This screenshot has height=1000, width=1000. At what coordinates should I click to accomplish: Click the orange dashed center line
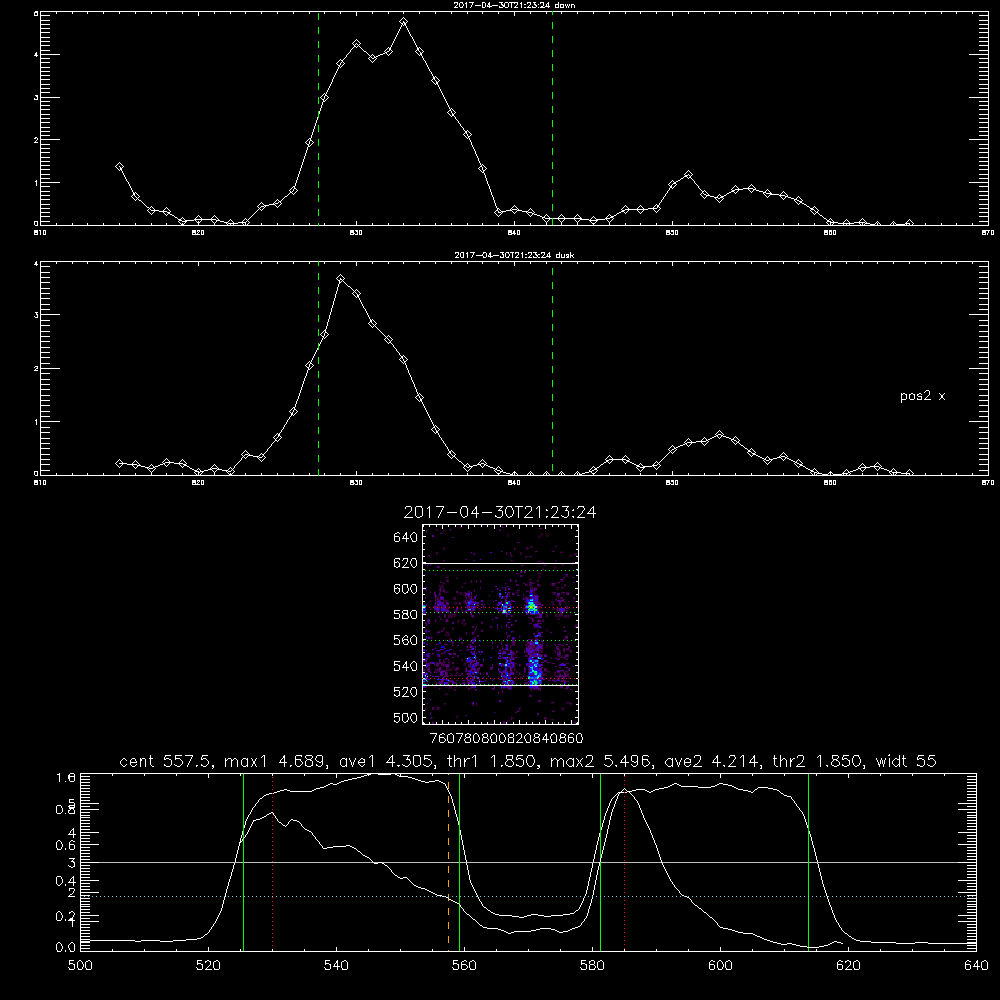tap(448, 861)
